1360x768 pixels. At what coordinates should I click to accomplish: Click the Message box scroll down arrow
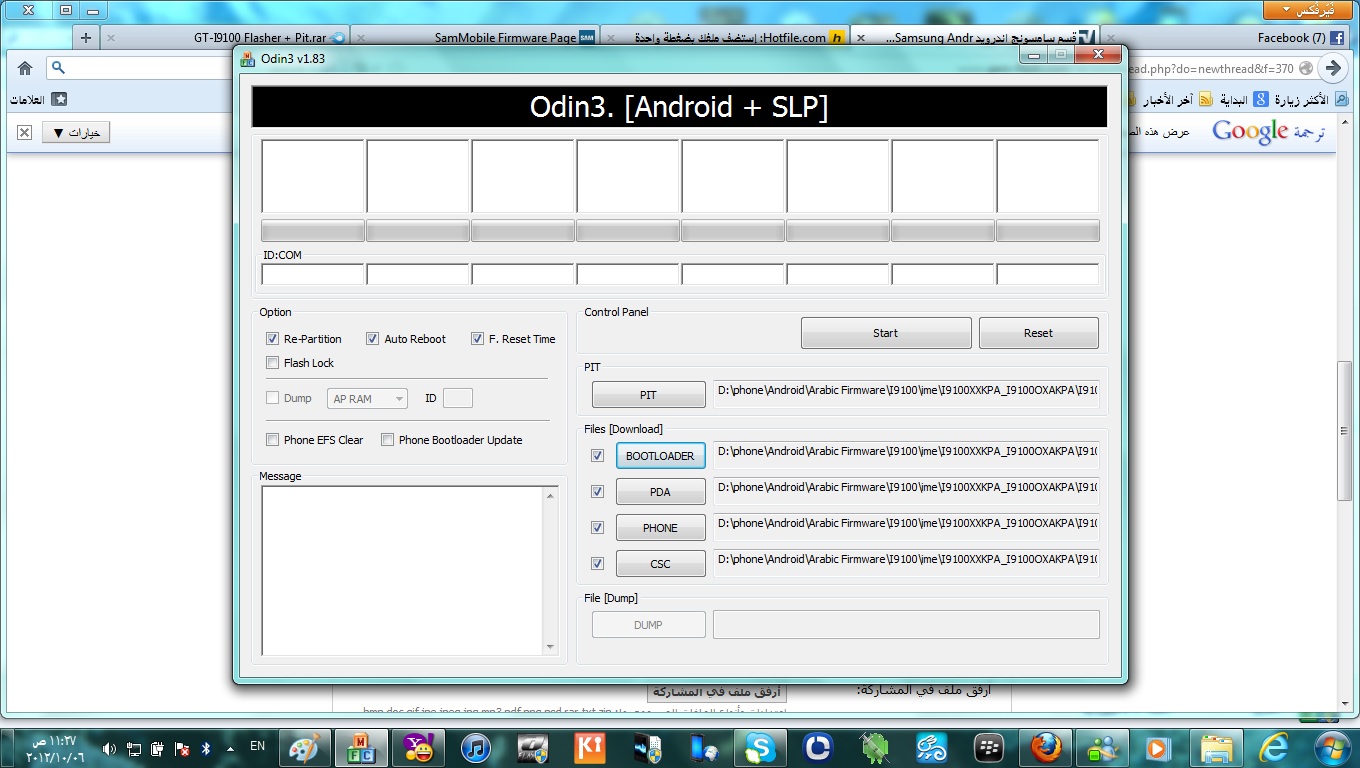tap(551, 648)
